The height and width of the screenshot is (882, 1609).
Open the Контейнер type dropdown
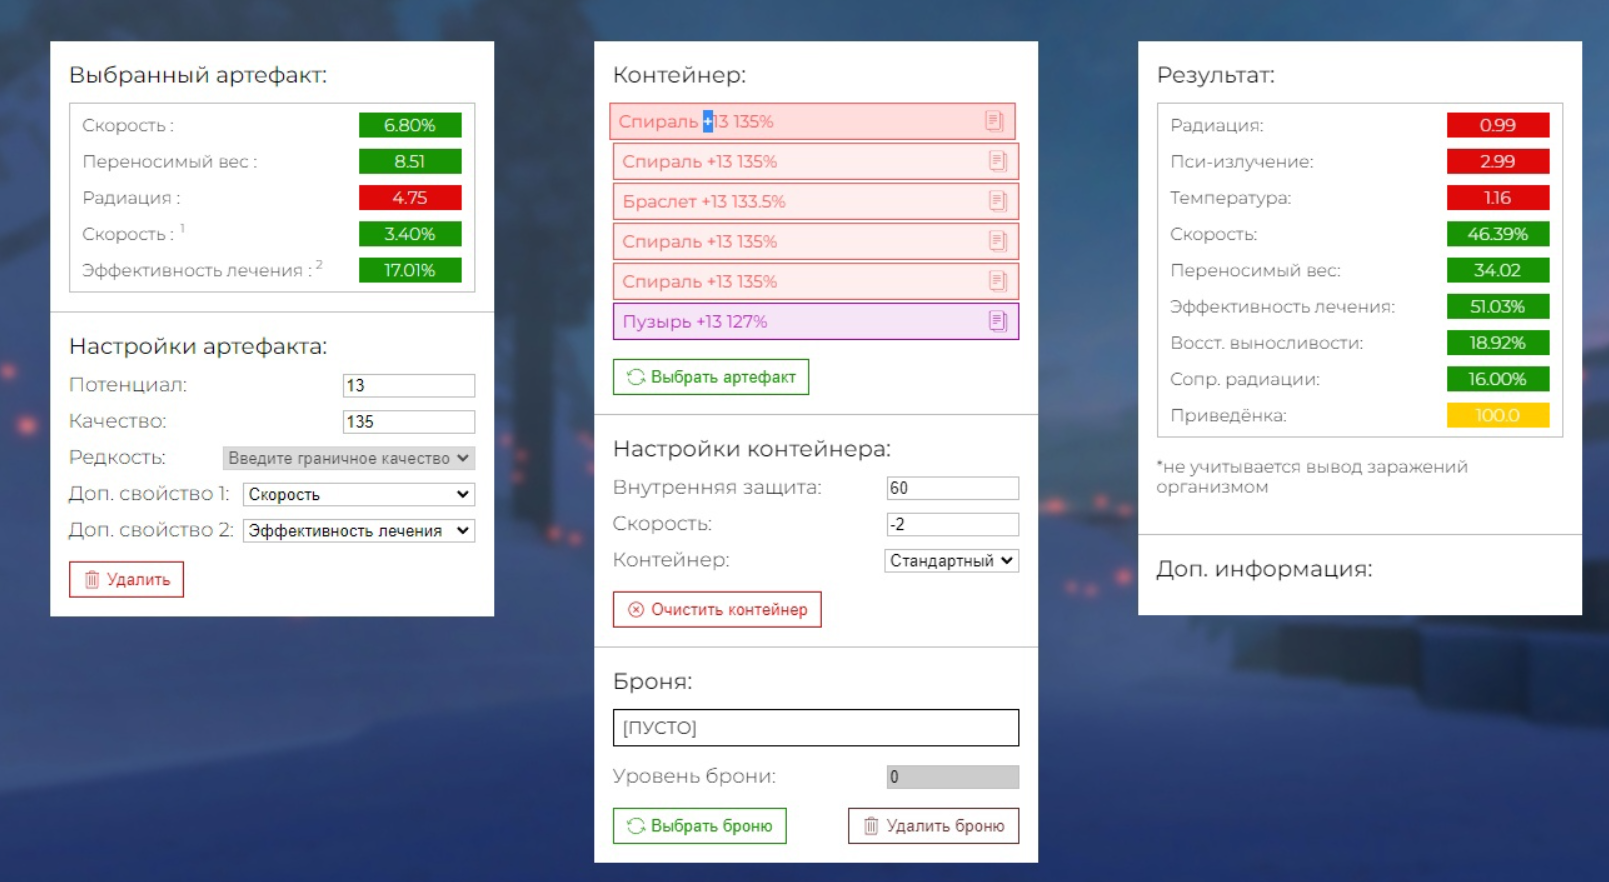click(x=951, y=561)
